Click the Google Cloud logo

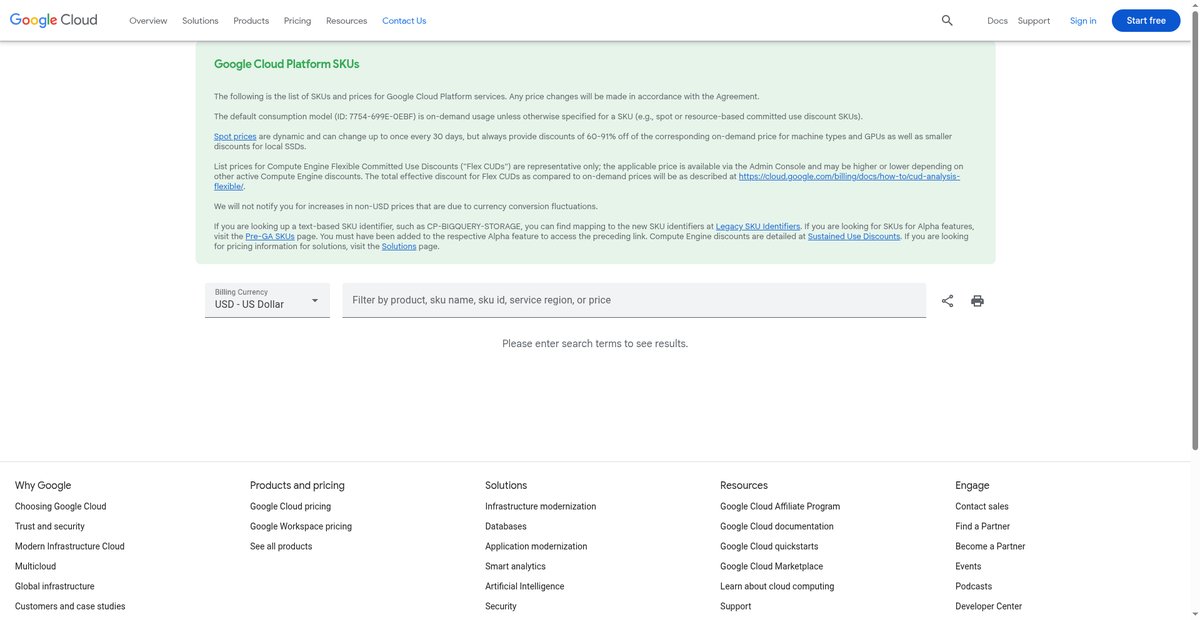click(x=54, y=20)
